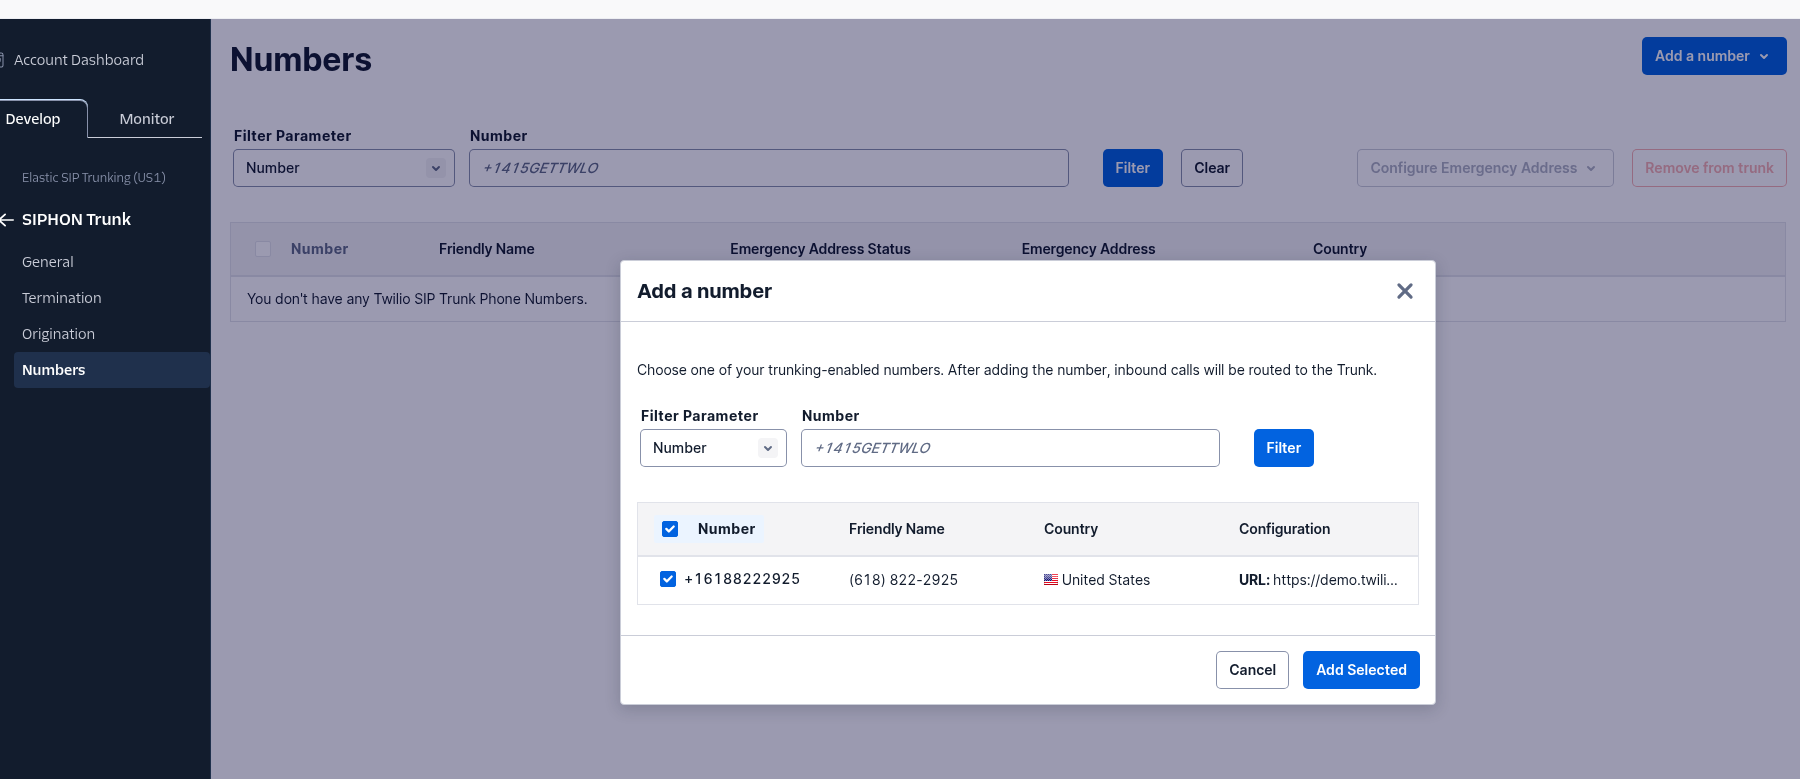Click the Account Dashboard icon in sidebar
Image resolution: width=1800 pixels, height=779 pixels.
click(3, 60)
